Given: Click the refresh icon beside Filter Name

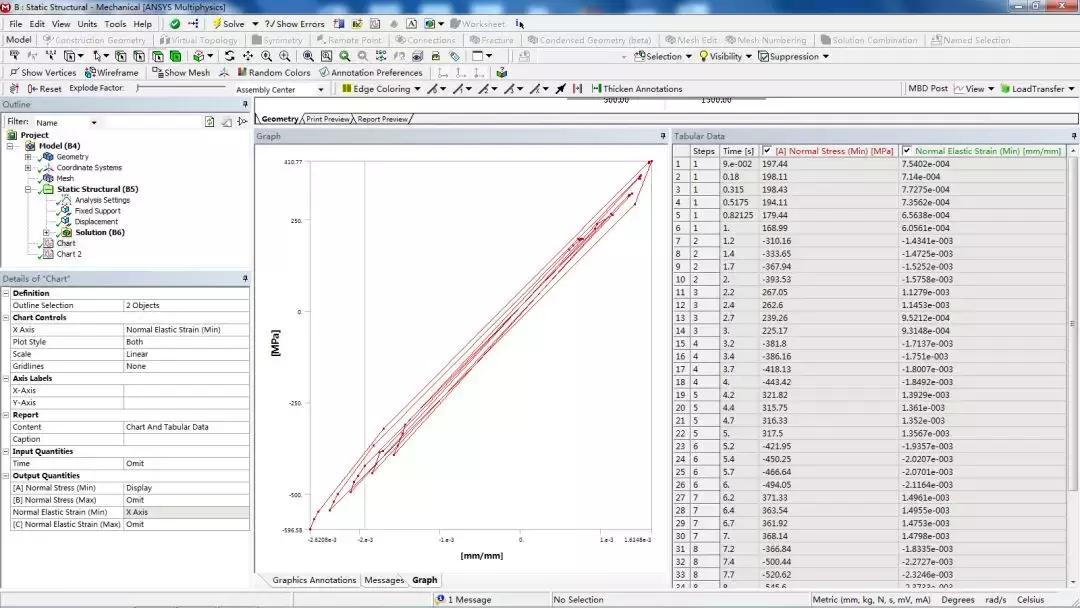Looking at the screenshot, I should click(209, 122).
